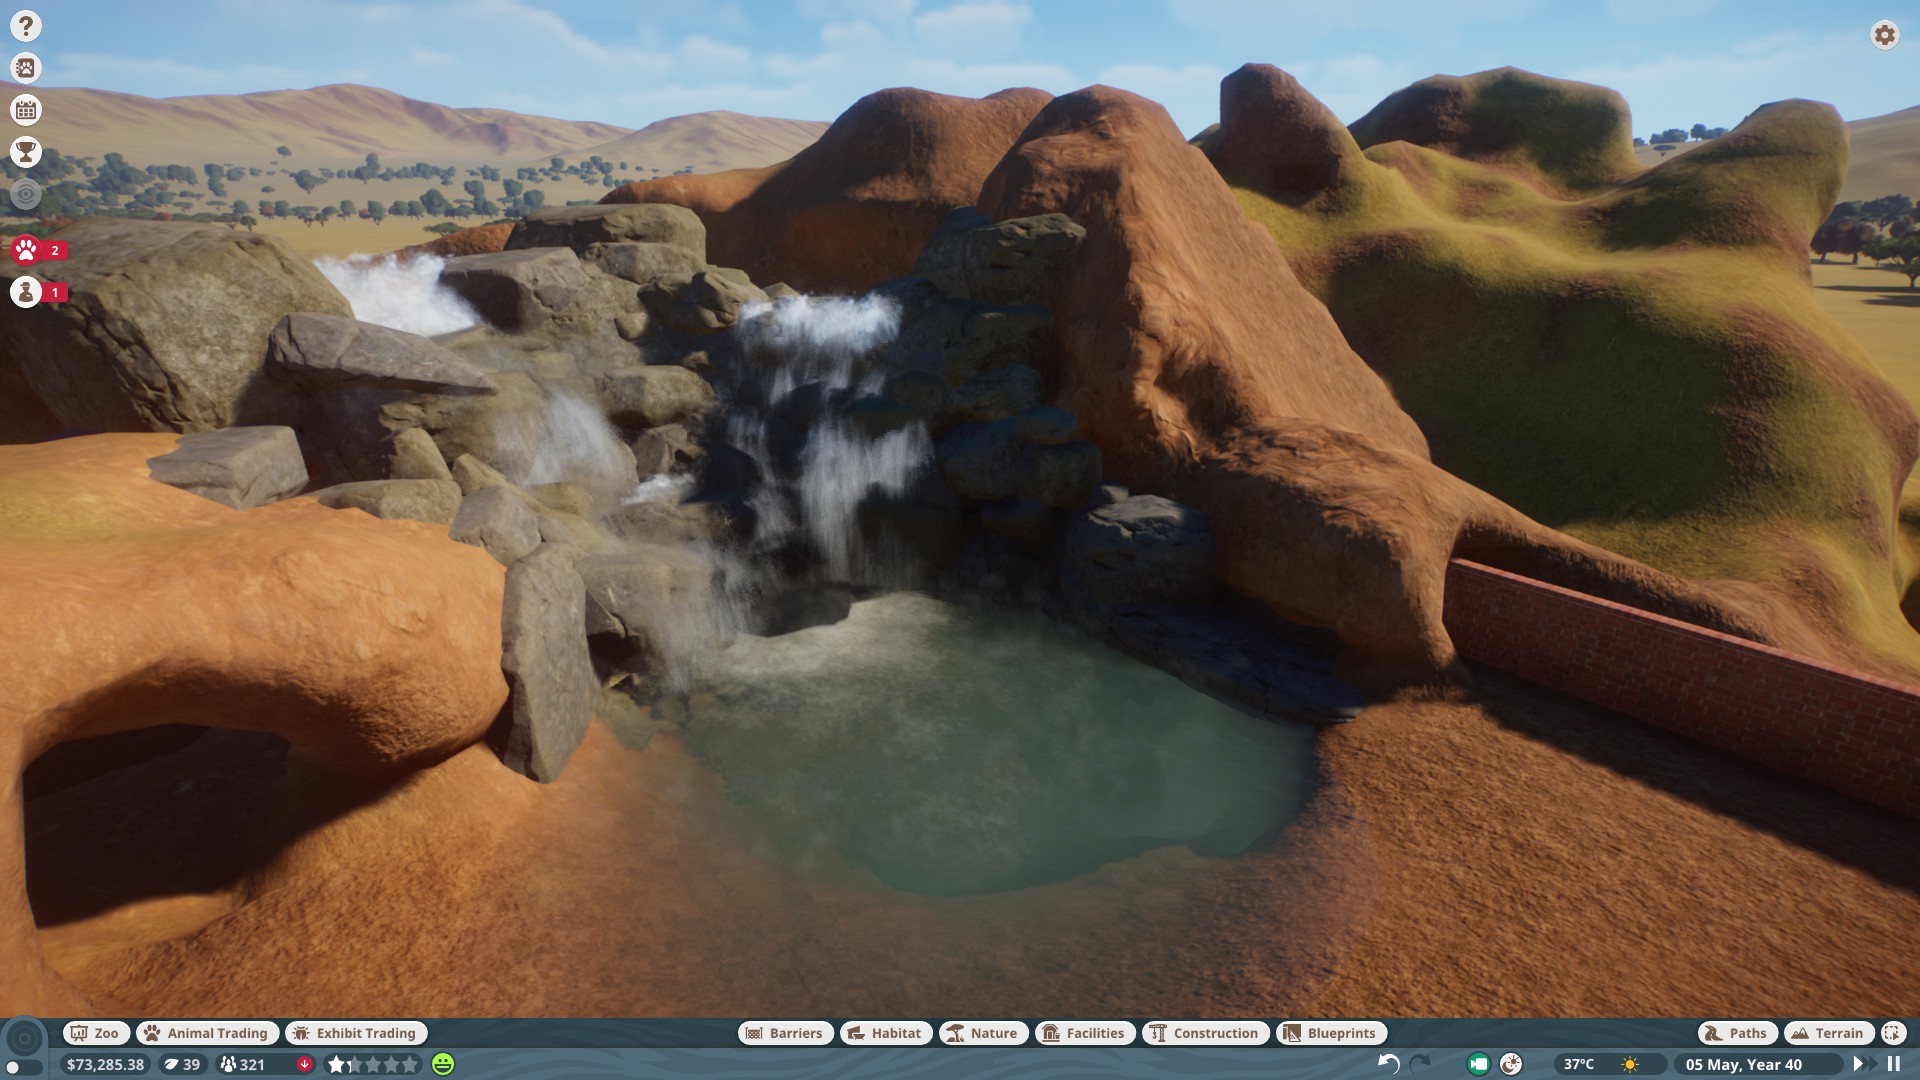Open the Habitat build menu
Viewport: 1920px width, 1080px height.
(x=886, y=1033)
